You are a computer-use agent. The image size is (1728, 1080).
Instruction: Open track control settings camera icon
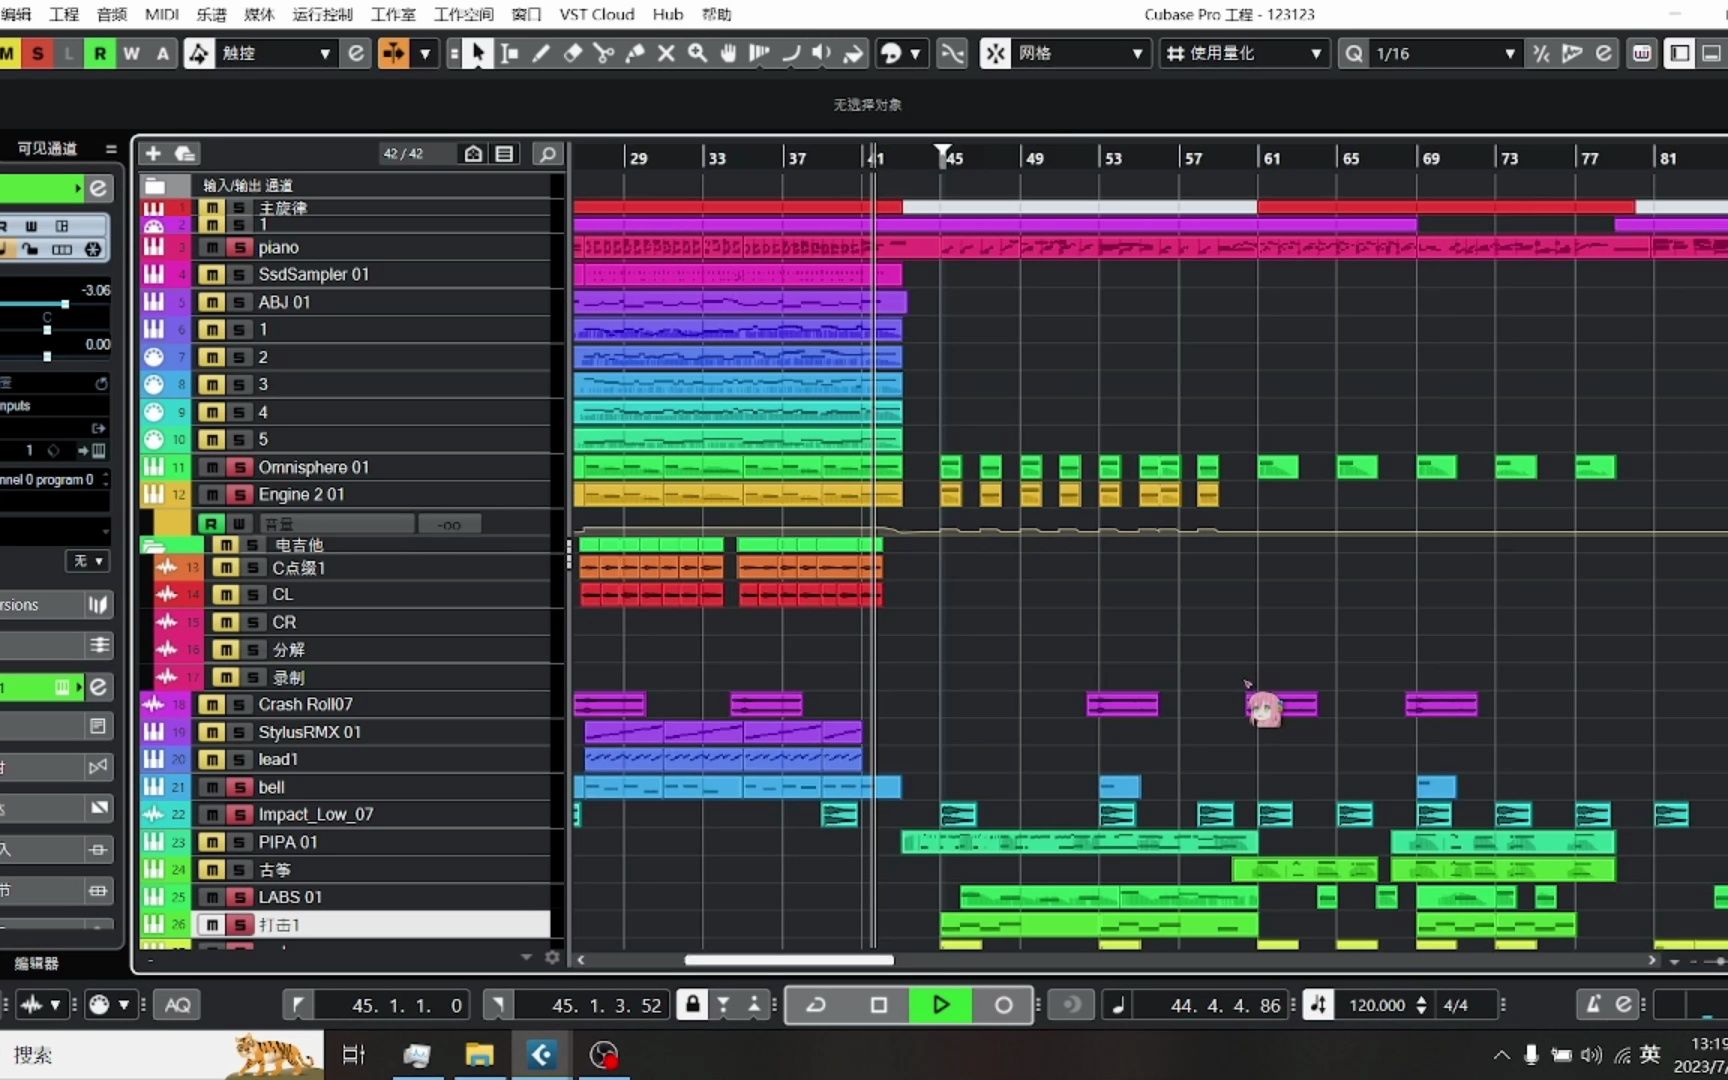point(473,153)
